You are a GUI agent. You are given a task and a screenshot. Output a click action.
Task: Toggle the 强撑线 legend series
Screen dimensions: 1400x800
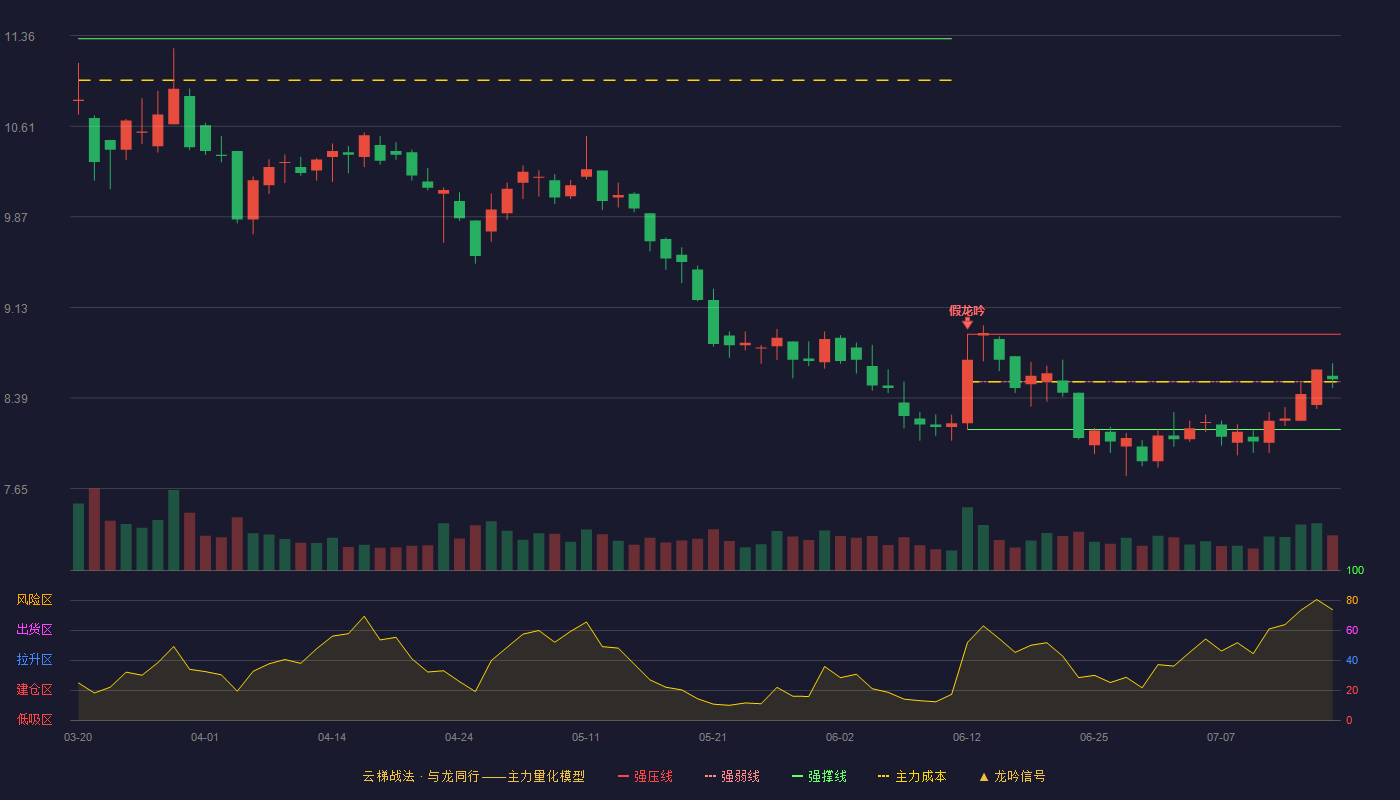[x=819, y=776]
